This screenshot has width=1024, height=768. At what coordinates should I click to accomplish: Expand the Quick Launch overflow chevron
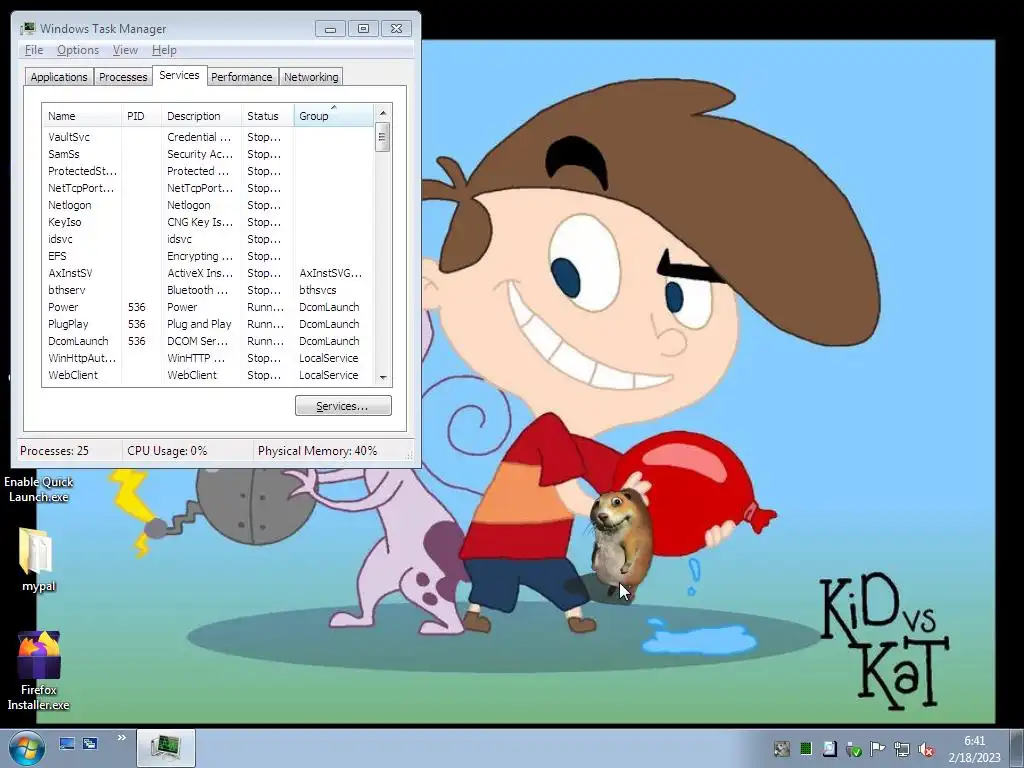click(121, 738)
